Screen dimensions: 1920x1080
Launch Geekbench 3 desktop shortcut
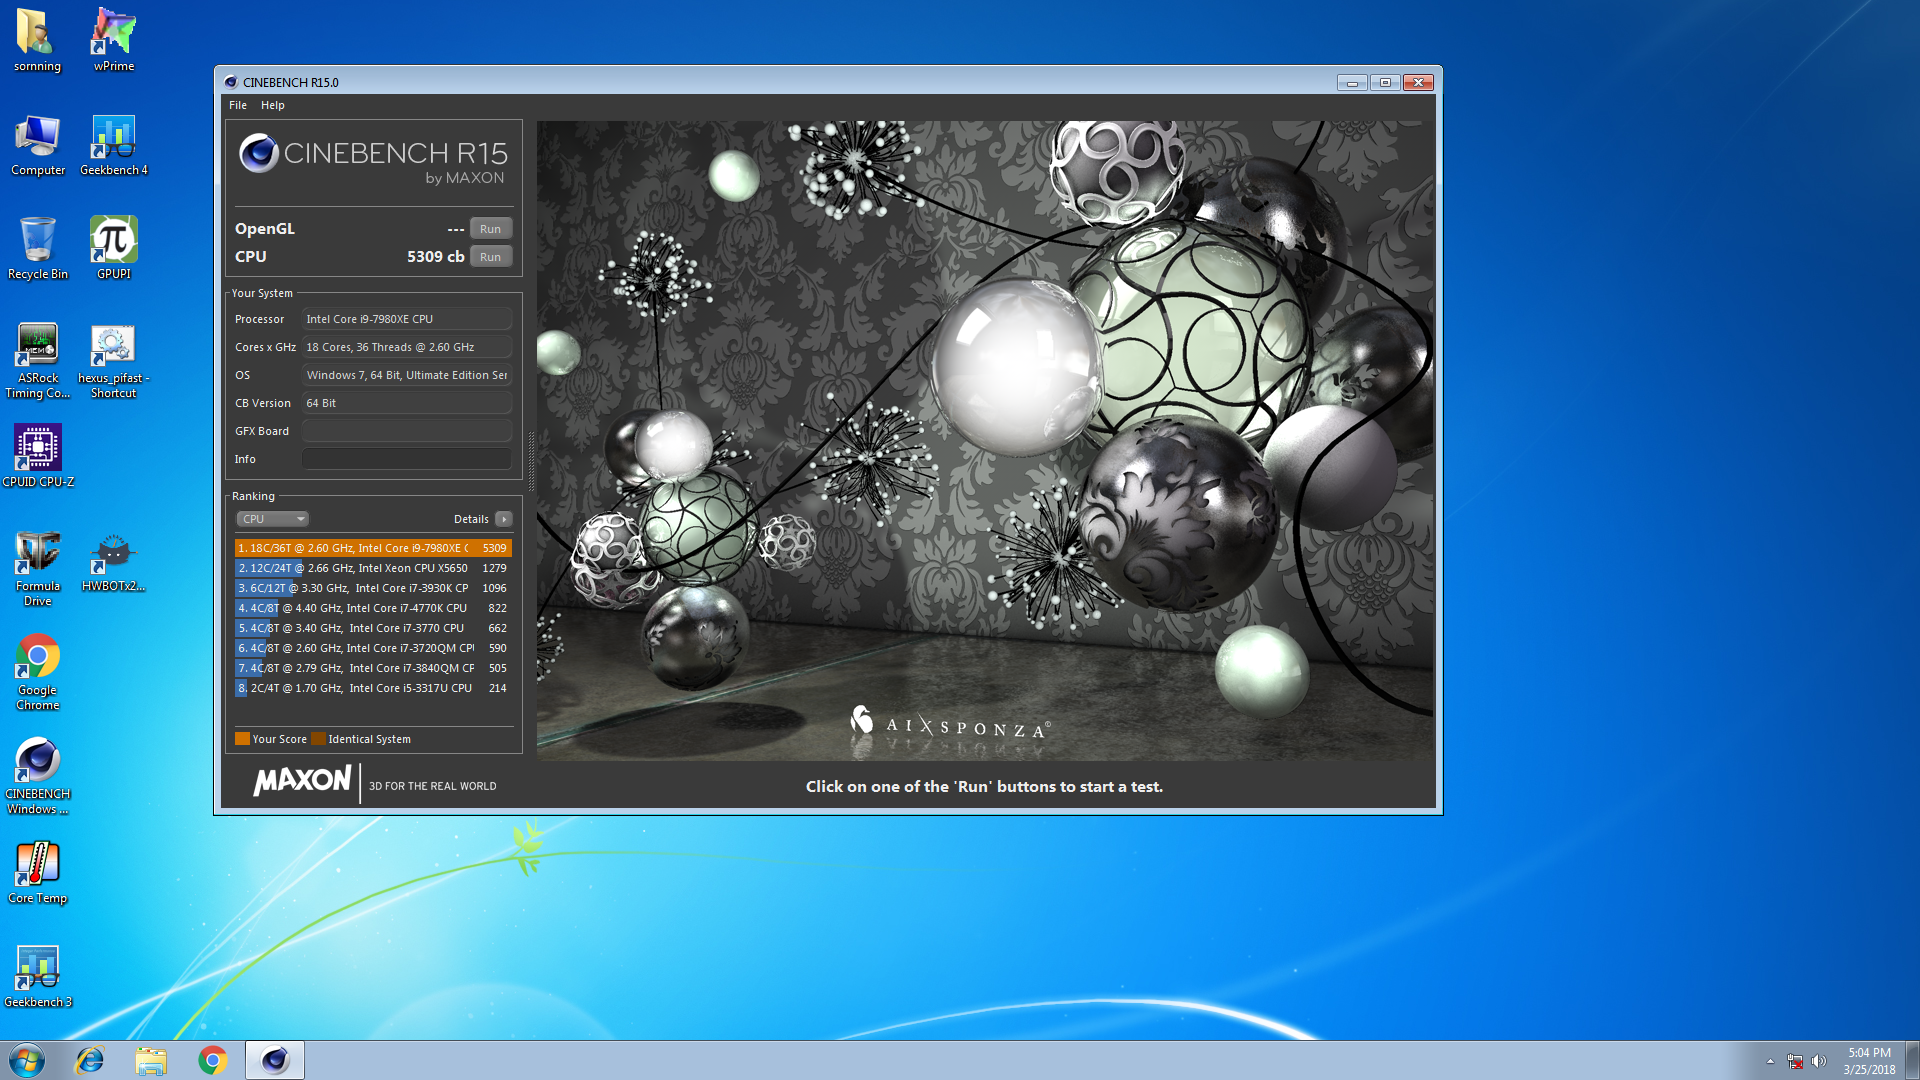click(x=38, y=976)
